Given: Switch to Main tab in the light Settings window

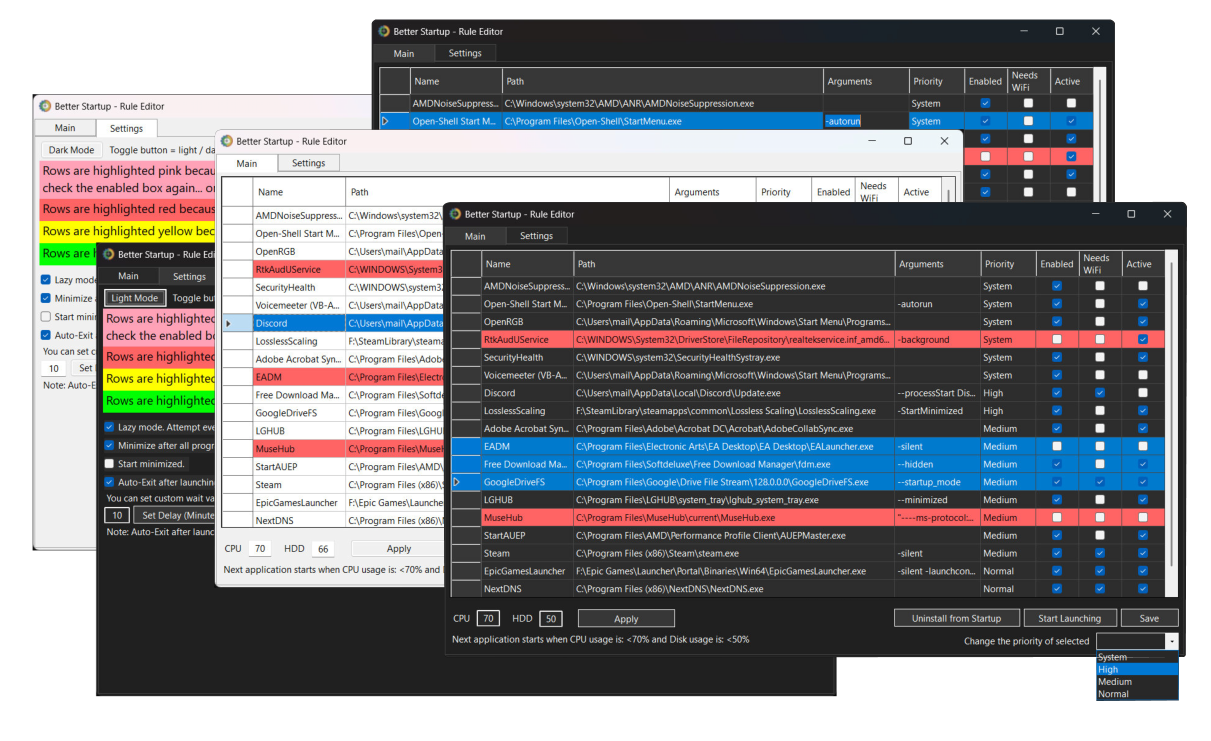Looking at the screenshot, I should point(65,128).
